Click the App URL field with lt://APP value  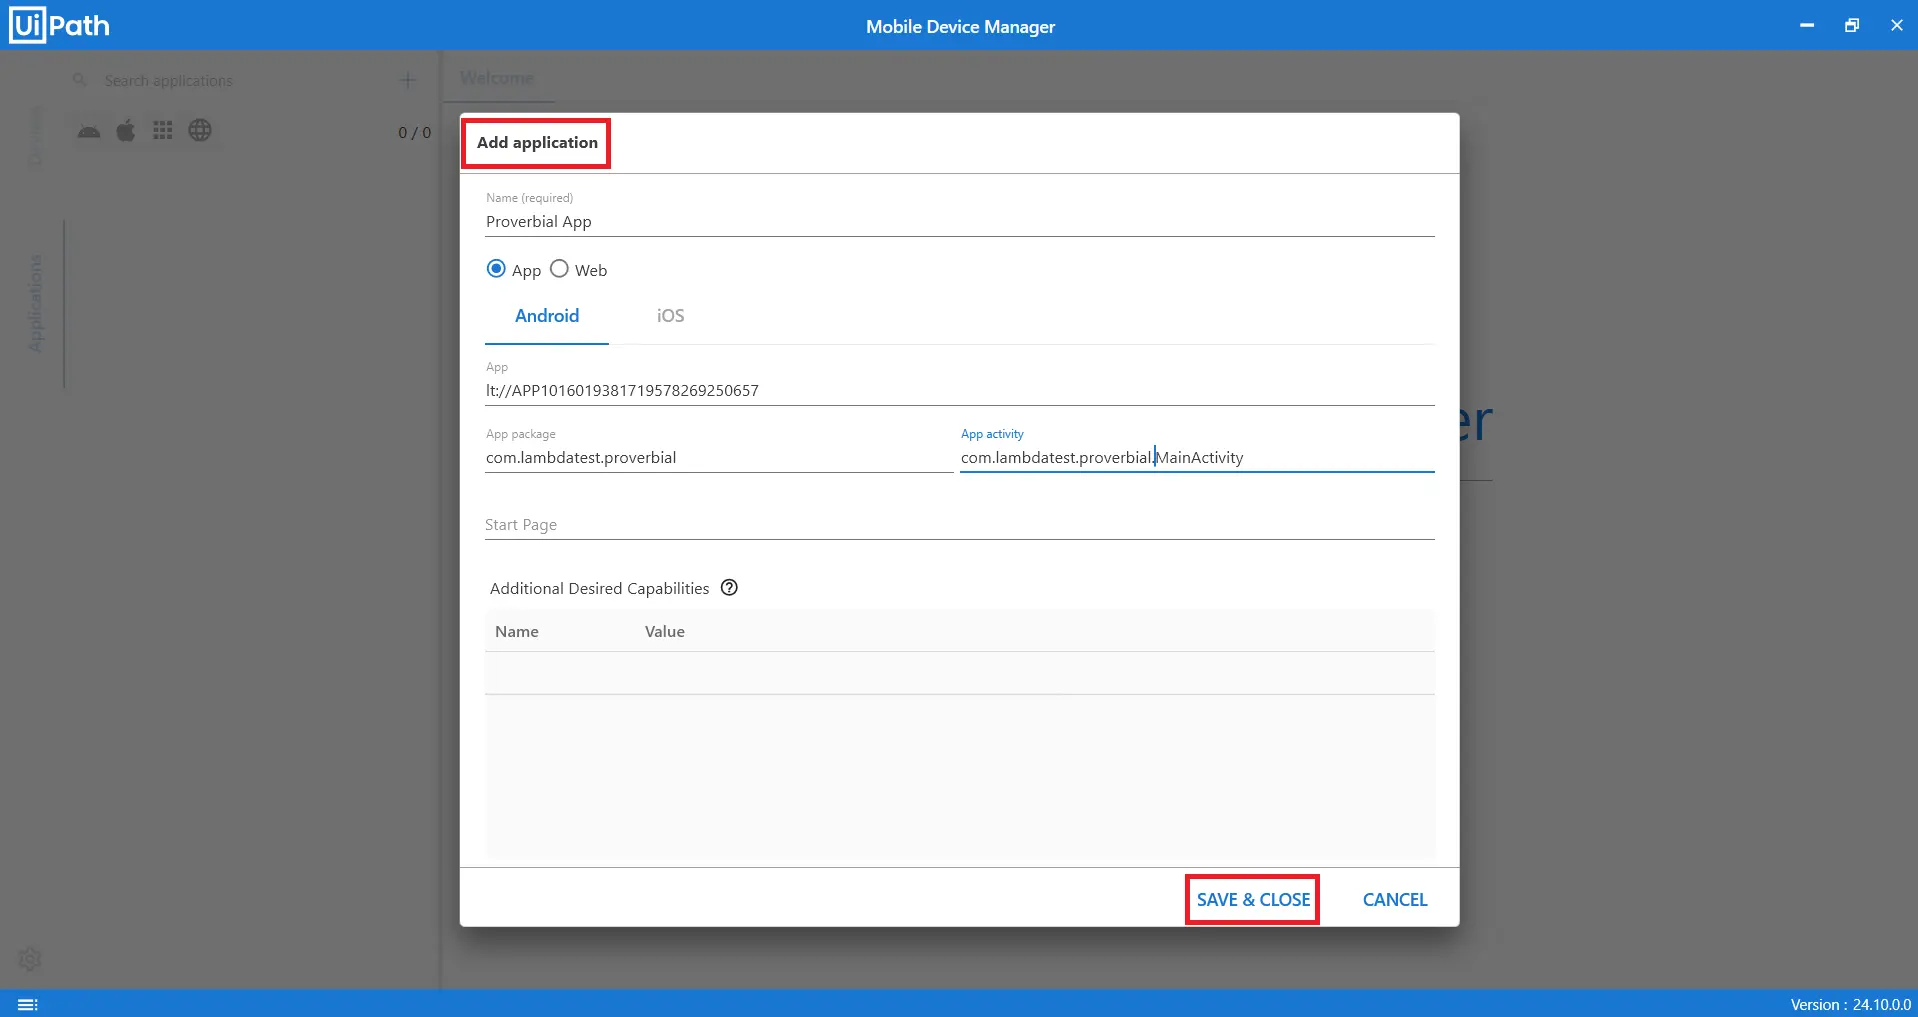[958, 391]
